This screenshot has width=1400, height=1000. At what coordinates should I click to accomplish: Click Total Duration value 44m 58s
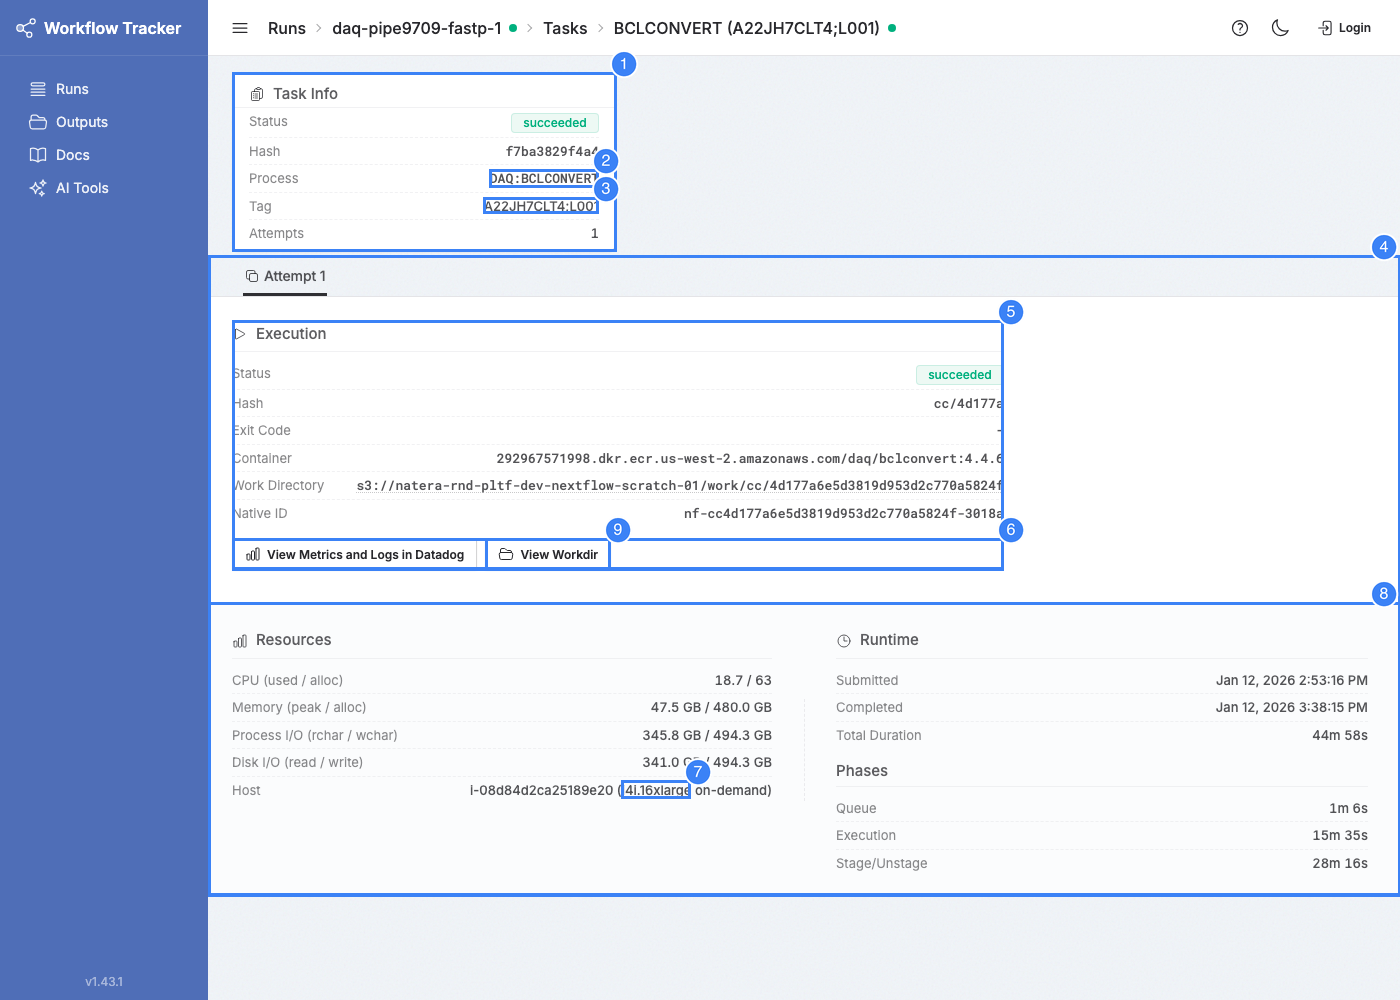pyautogui.click(x=1340, y=735)
